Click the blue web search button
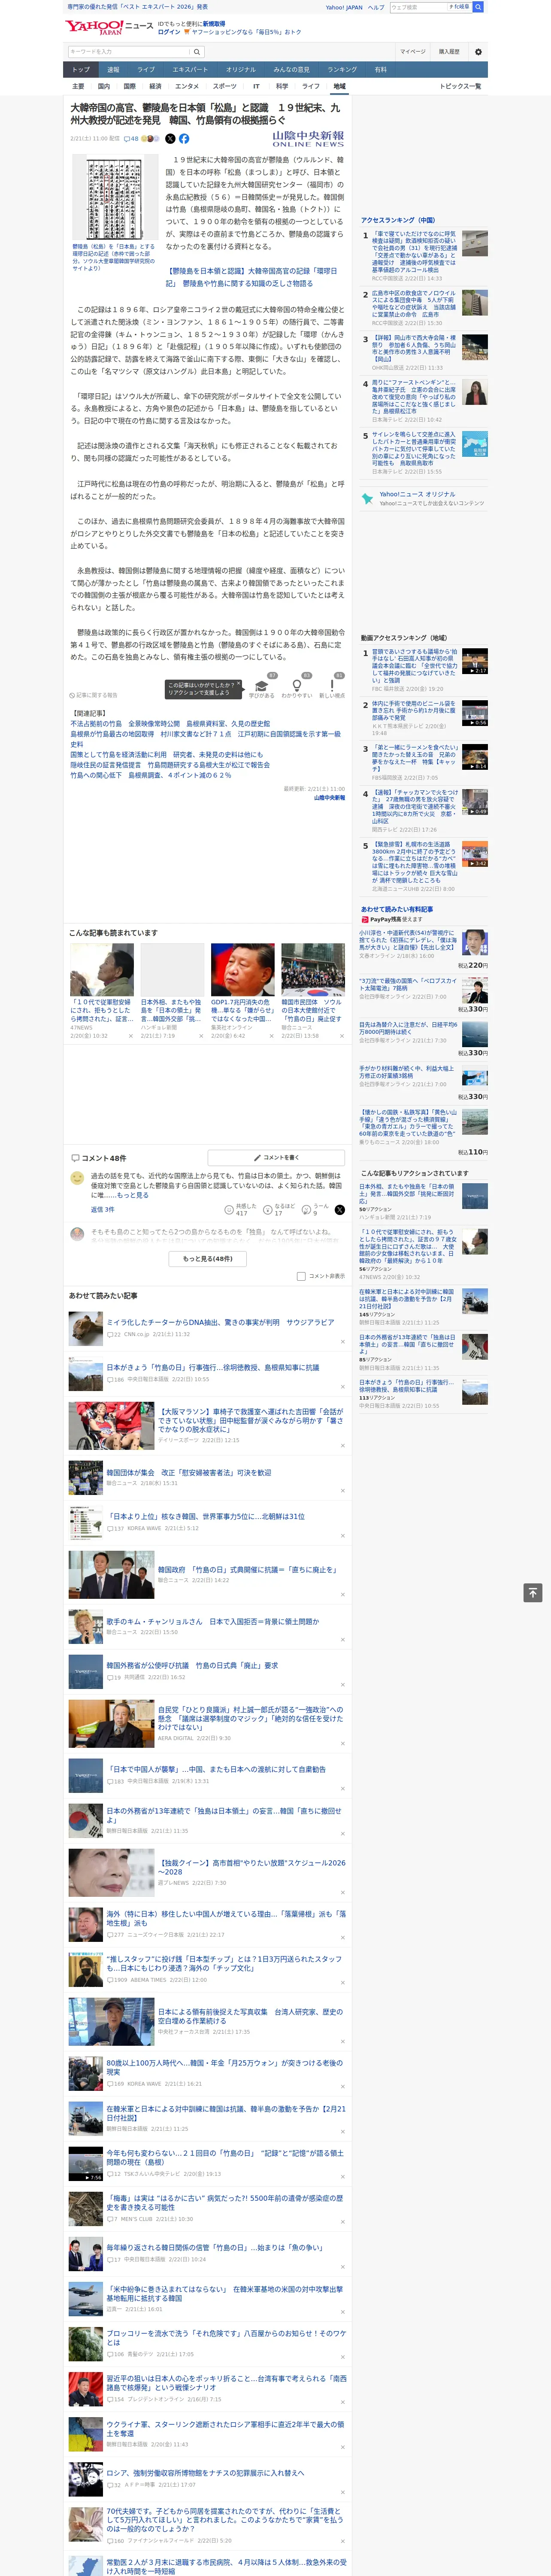 click(x=478, y=7)
